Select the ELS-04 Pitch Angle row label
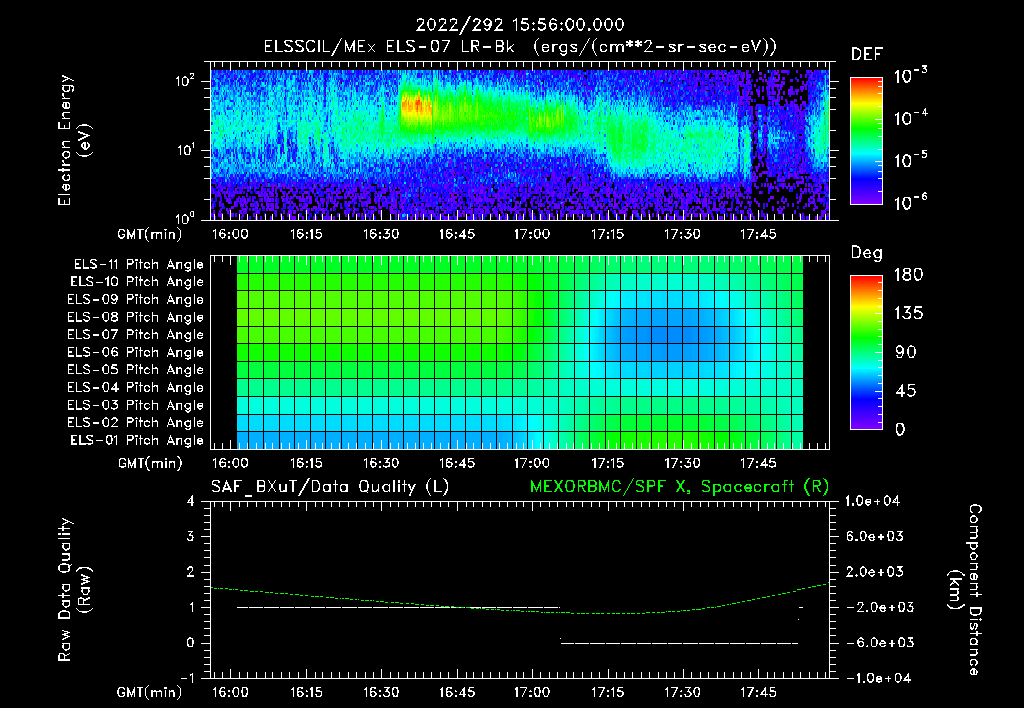Viewport: 1024px width, 708px height. [x=136, y=388]
